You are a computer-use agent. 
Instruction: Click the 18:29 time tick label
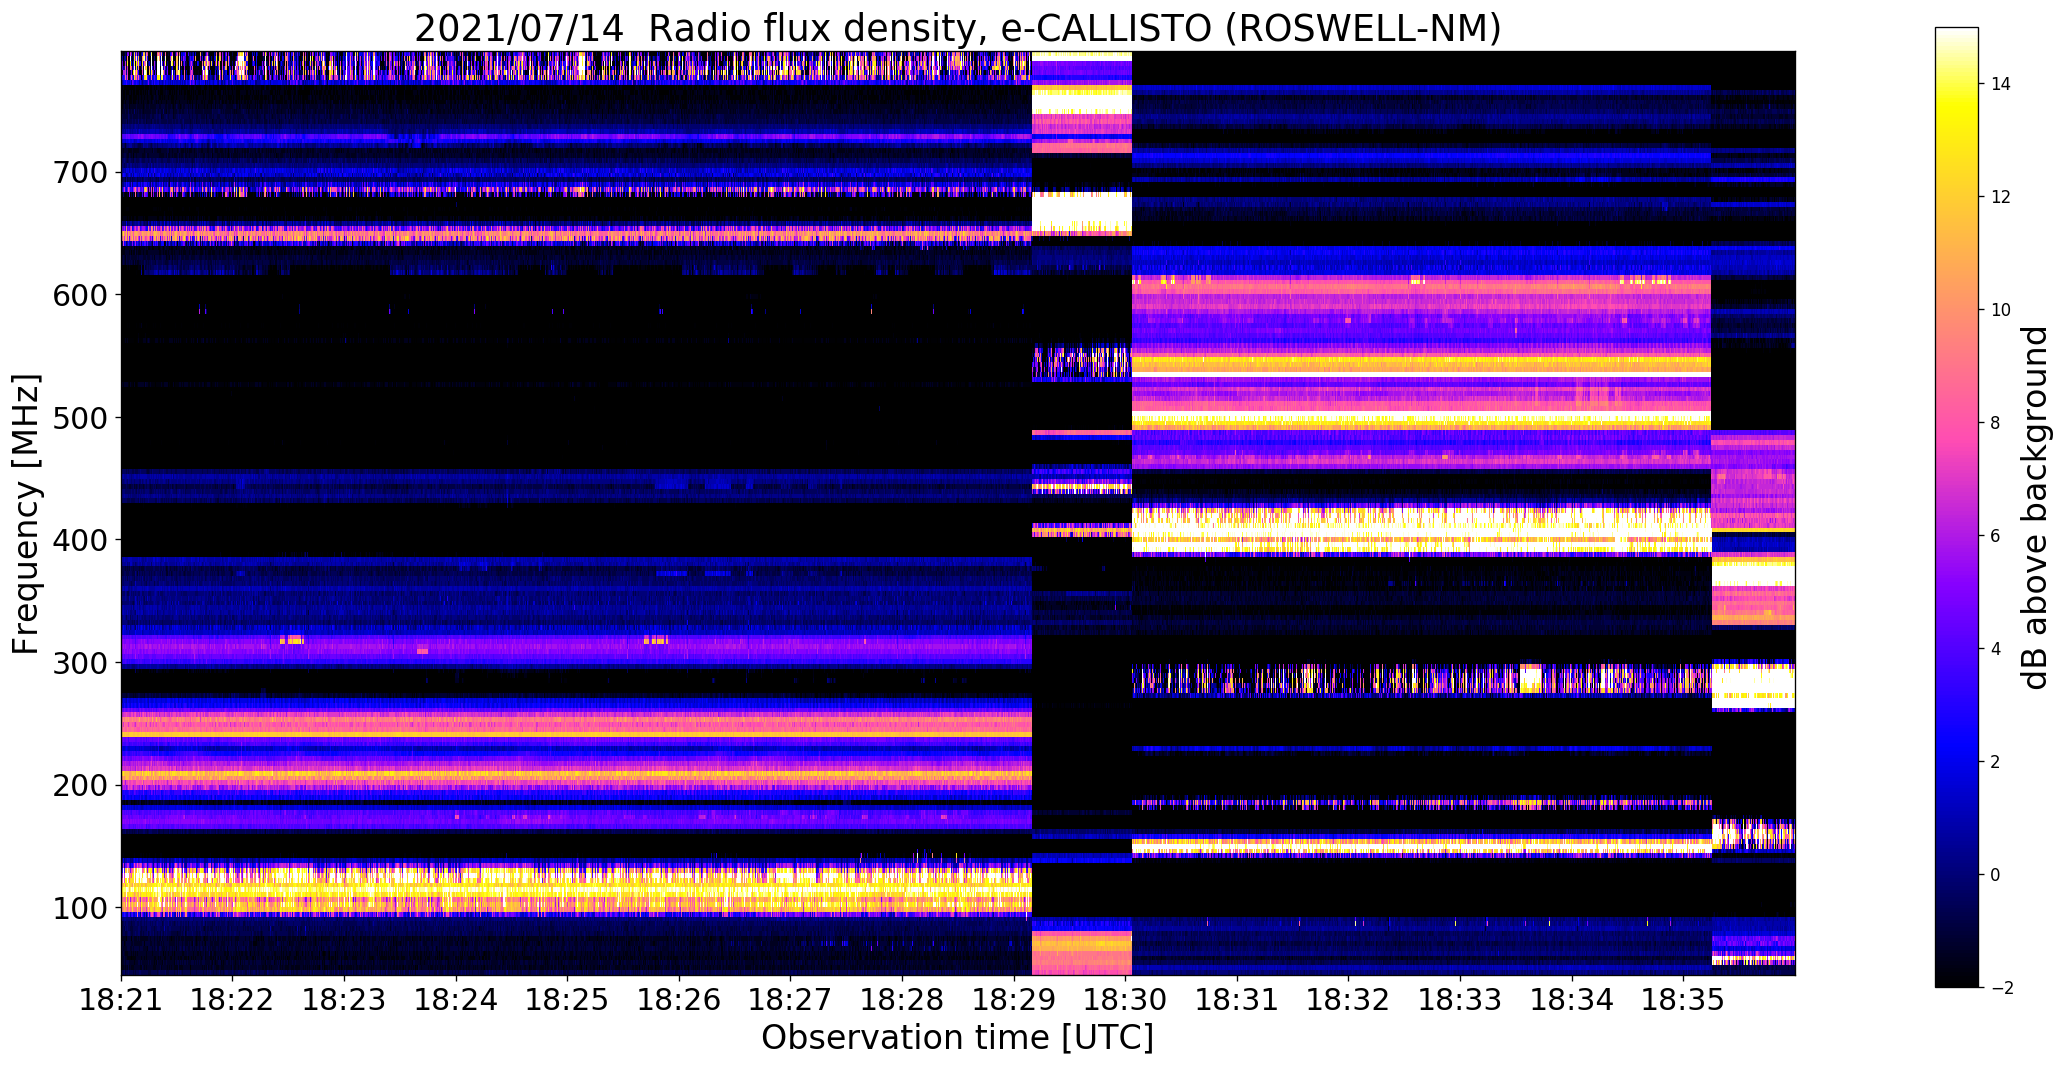click(x=1015, y=1000)
